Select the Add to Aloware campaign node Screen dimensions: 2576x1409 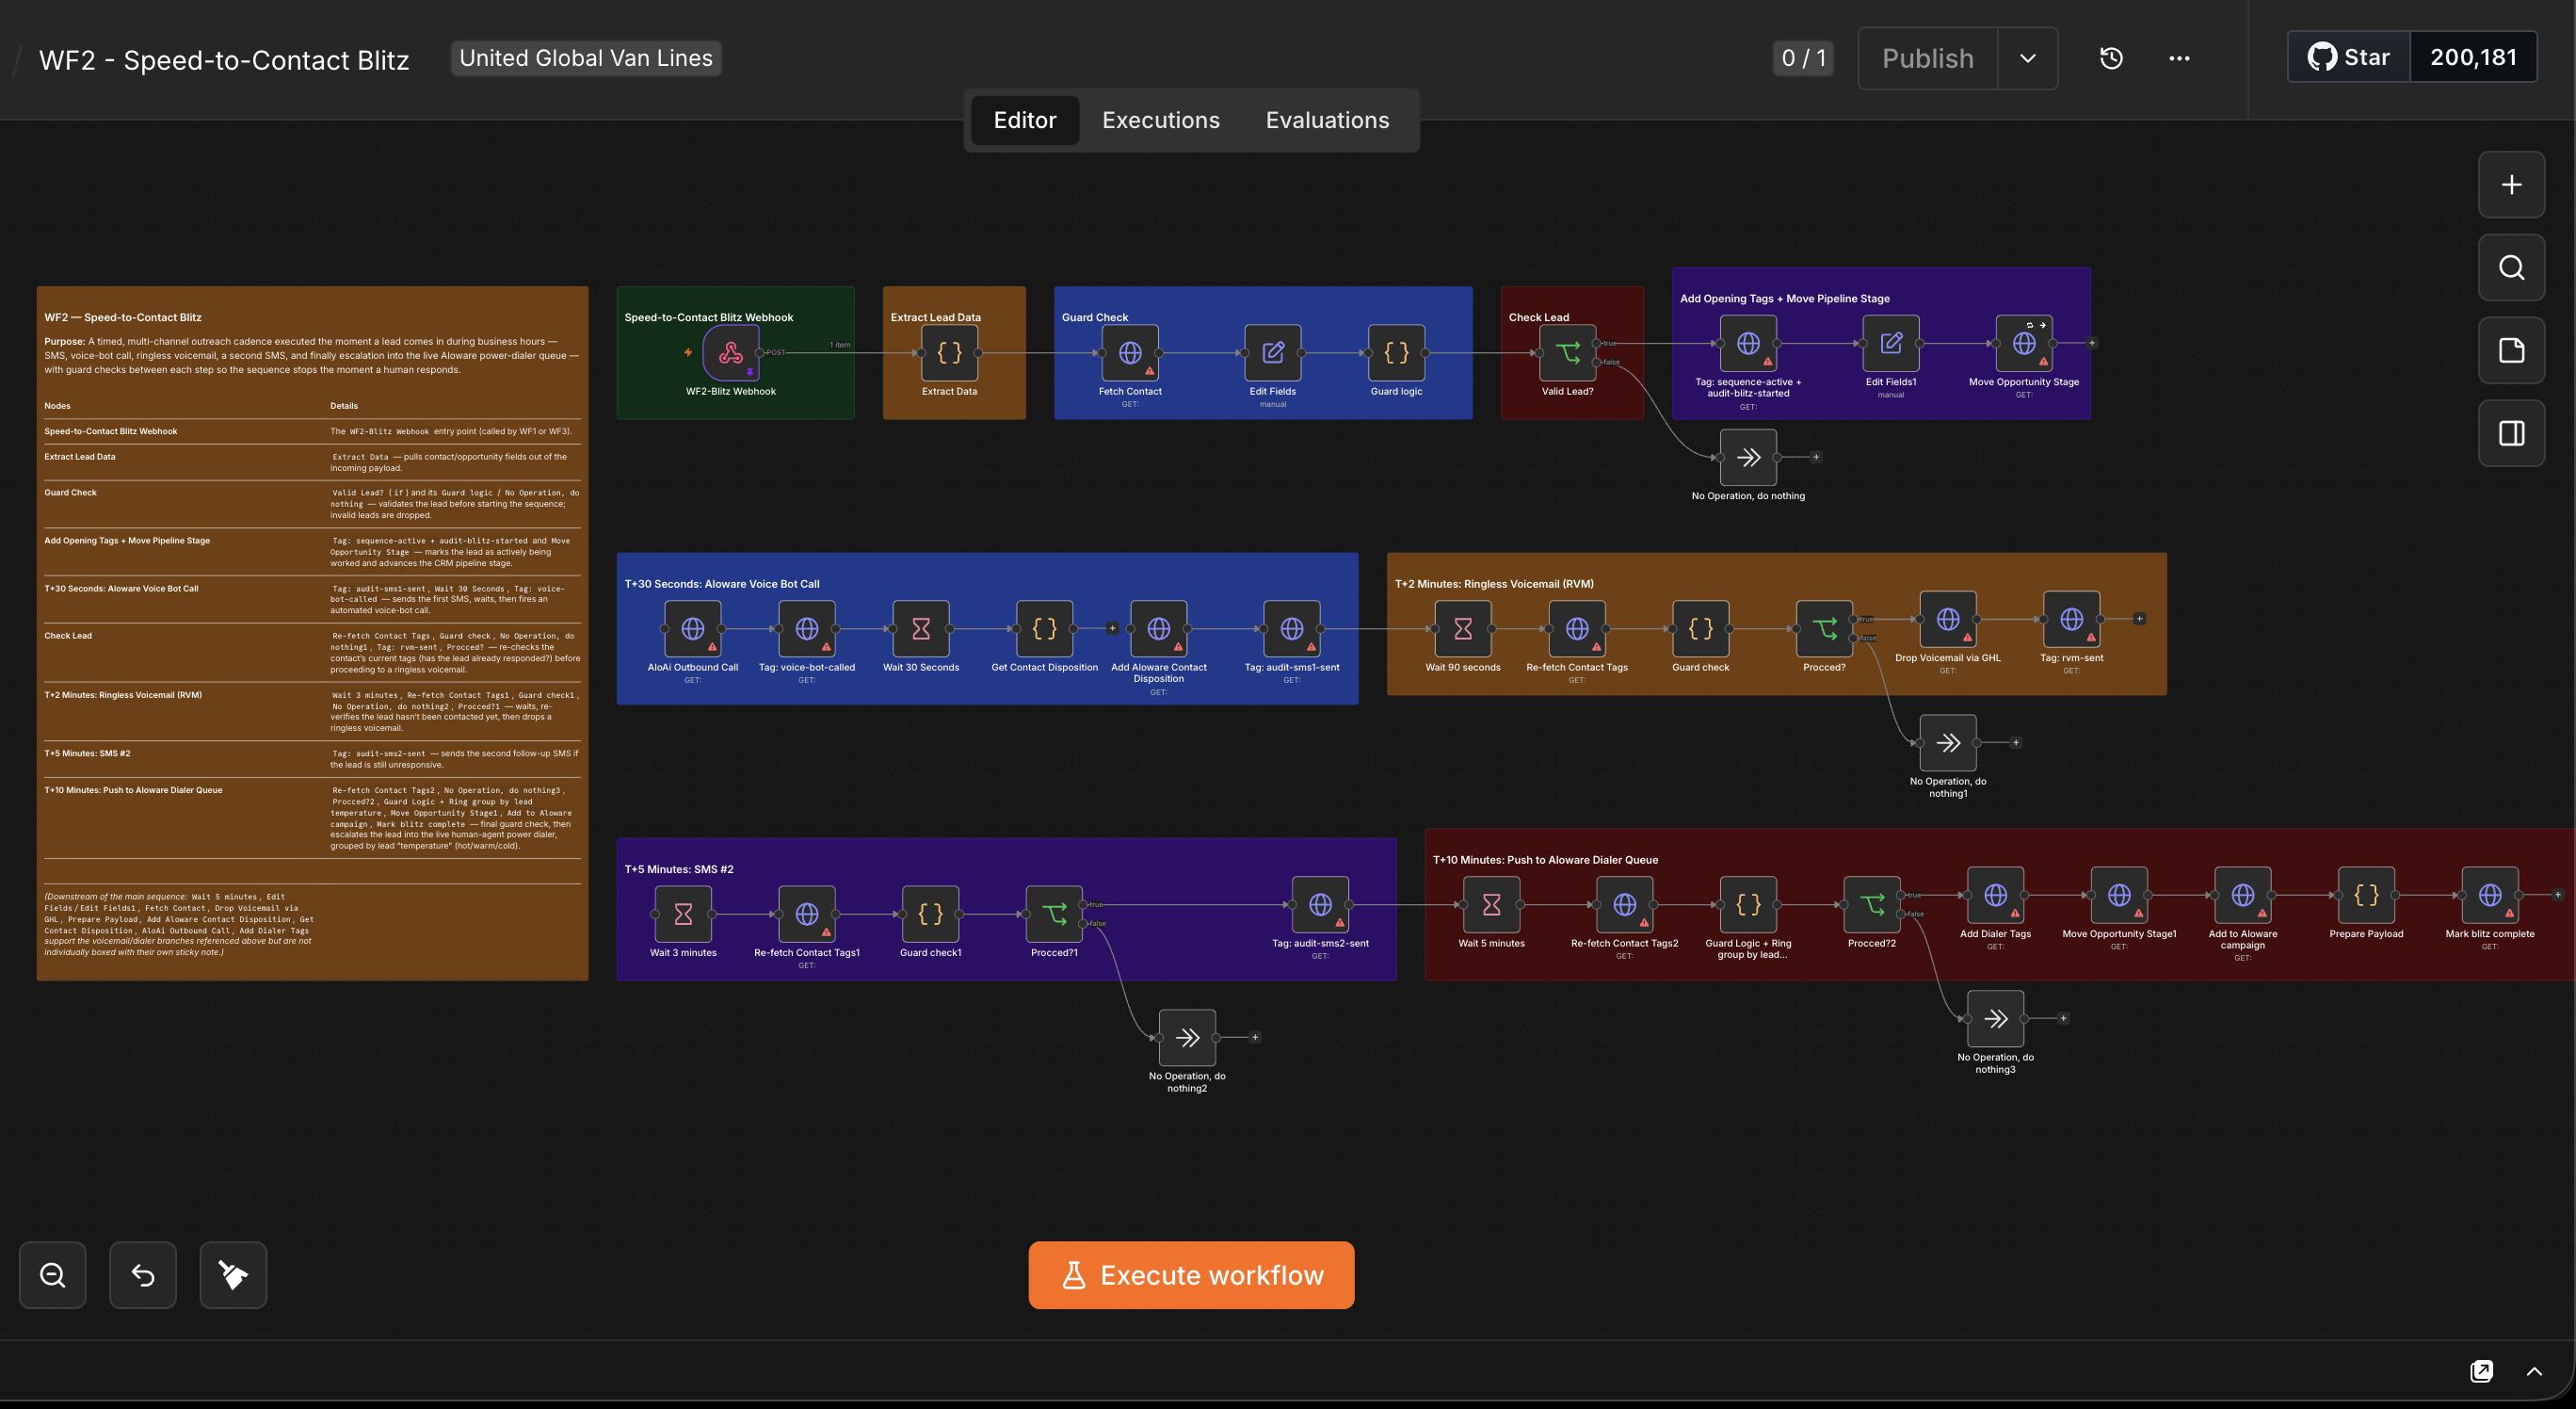pos(2243,895)
